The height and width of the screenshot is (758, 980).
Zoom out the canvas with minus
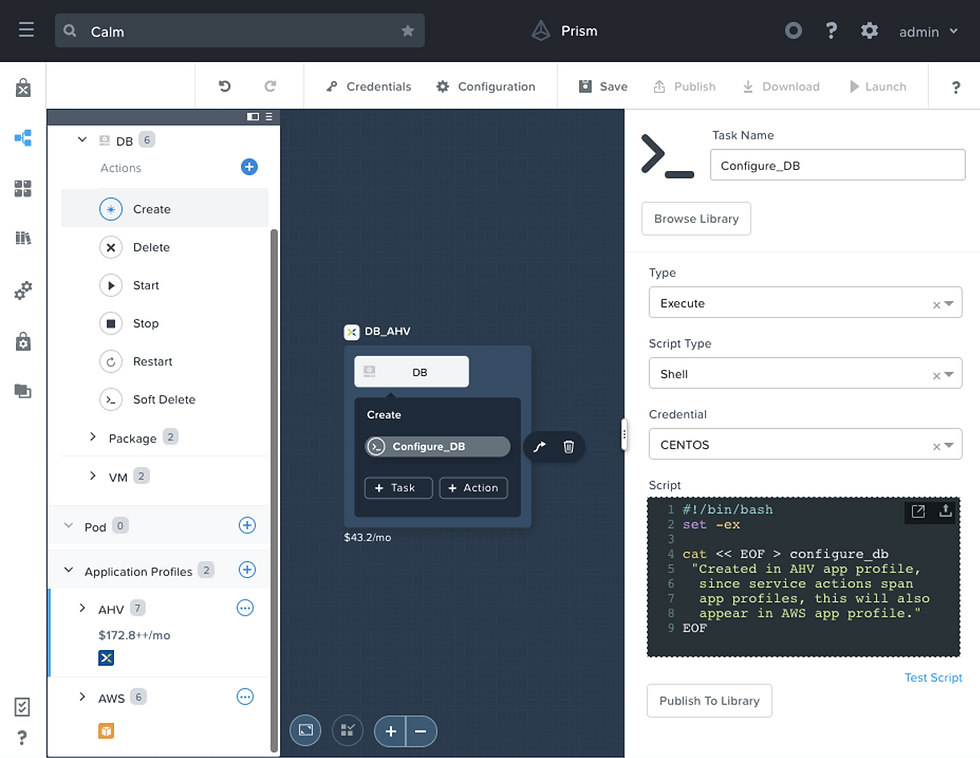pos(421,731)
